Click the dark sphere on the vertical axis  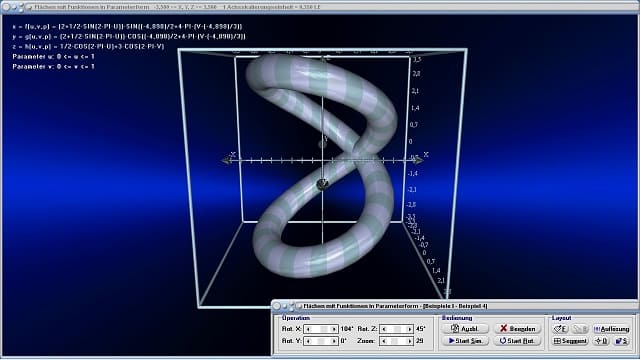322,184
